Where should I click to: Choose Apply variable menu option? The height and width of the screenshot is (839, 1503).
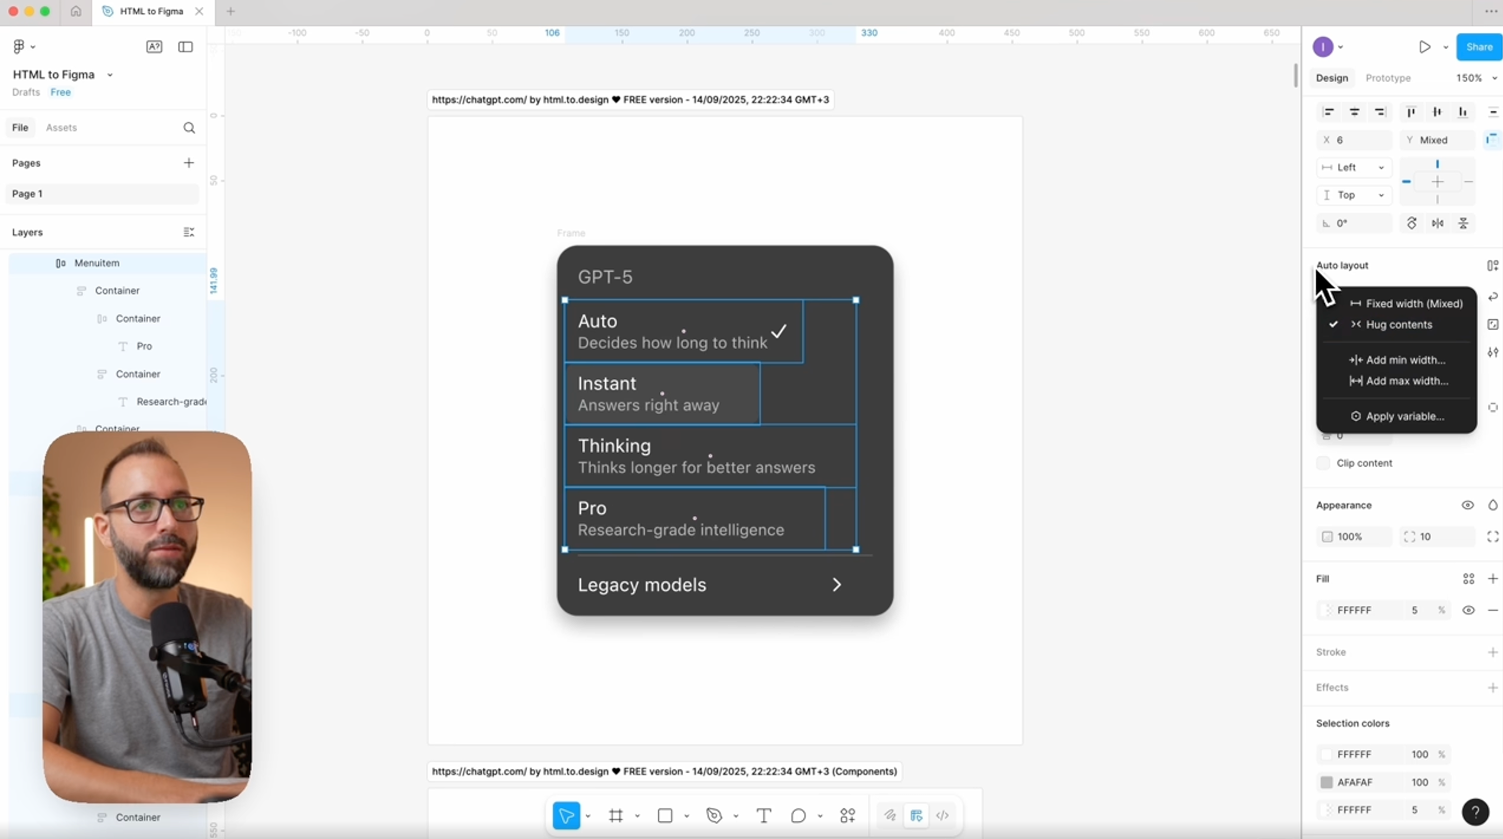pyautogui.click(x=1396, y=416)
